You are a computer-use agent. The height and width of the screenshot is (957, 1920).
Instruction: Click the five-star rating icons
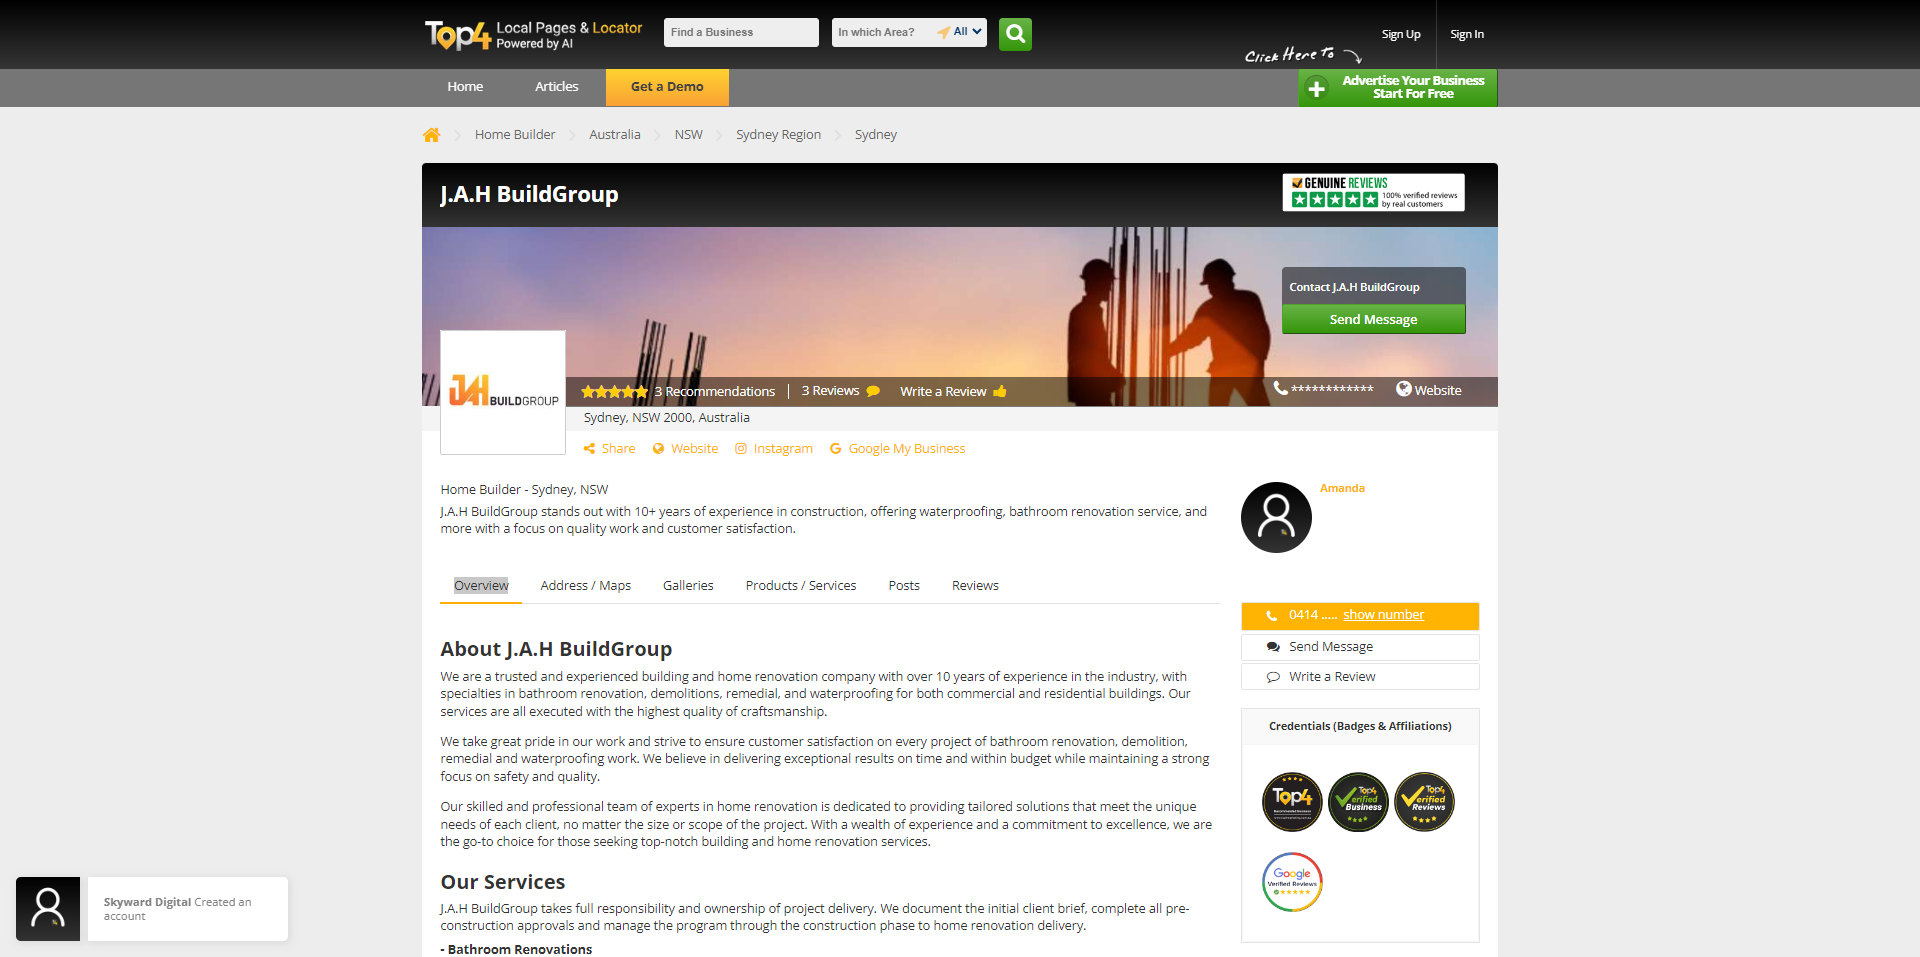(x=614, y=392)
